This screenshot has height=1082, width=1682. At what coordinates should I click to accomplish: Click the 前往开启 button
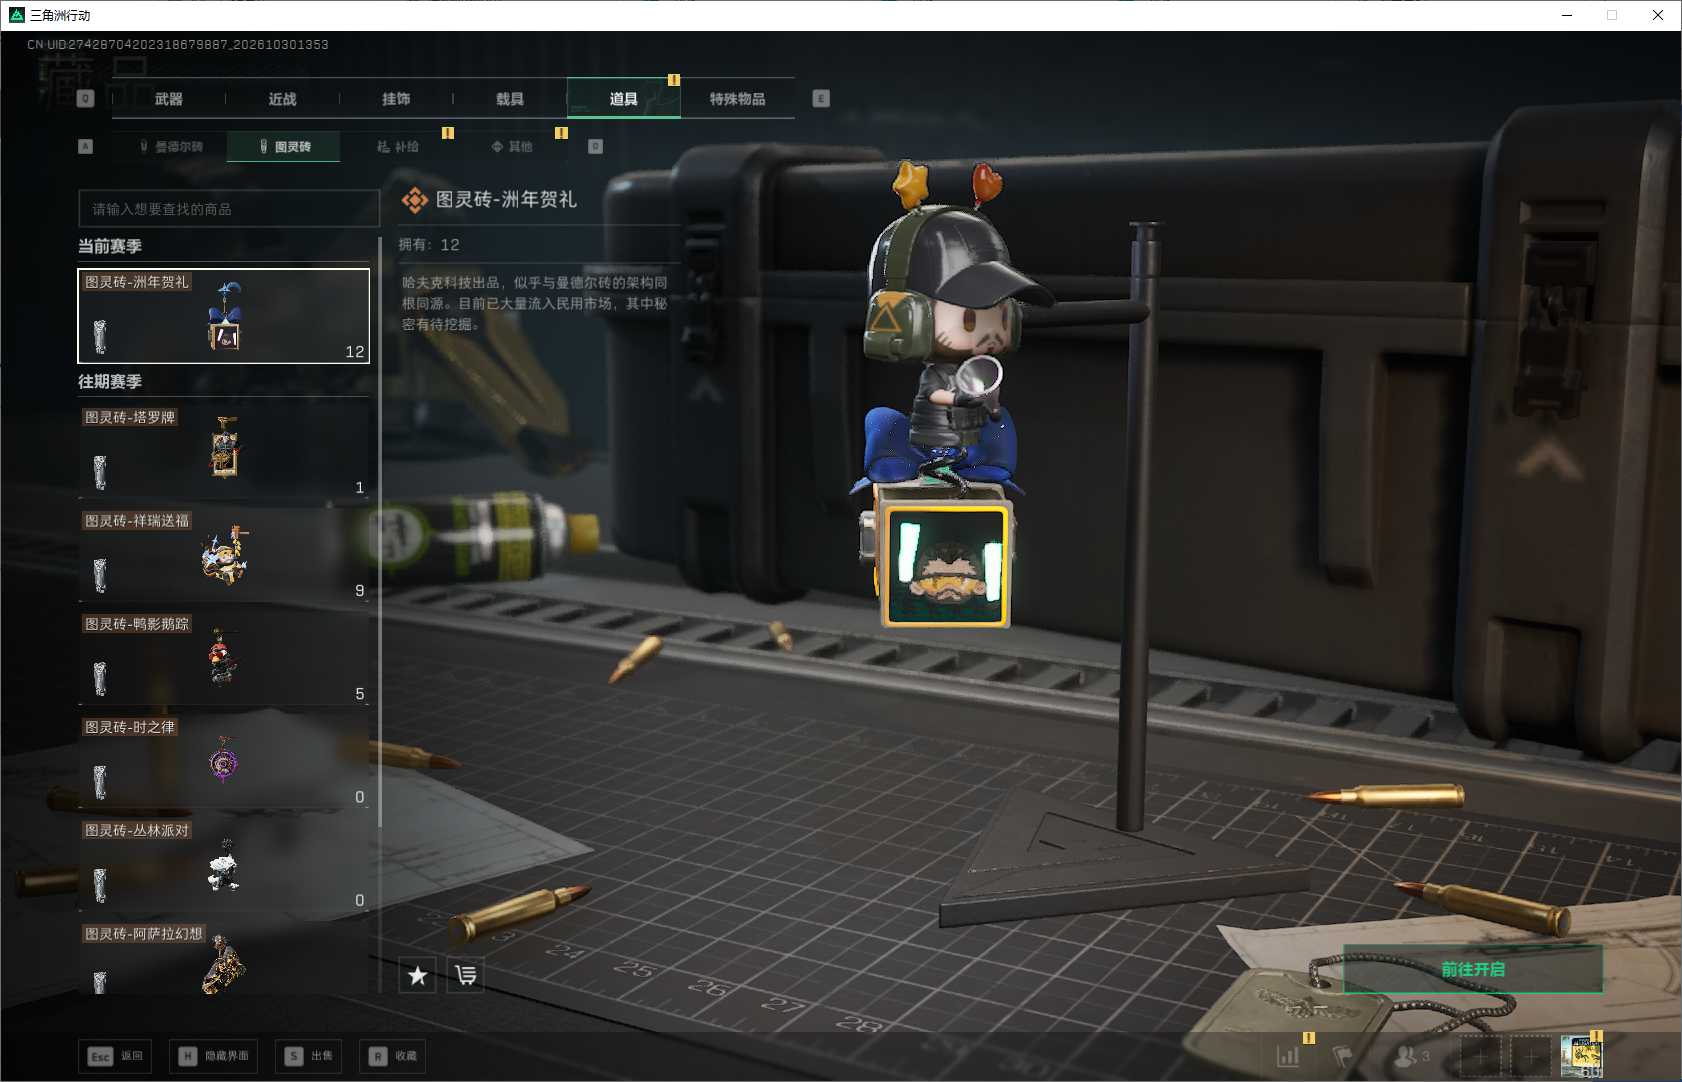1473,969
